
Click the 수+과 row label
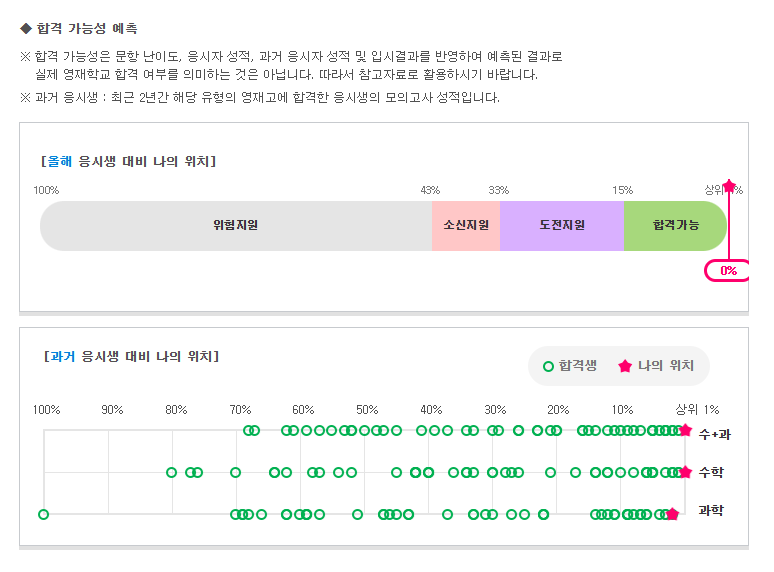coord(715,433)
